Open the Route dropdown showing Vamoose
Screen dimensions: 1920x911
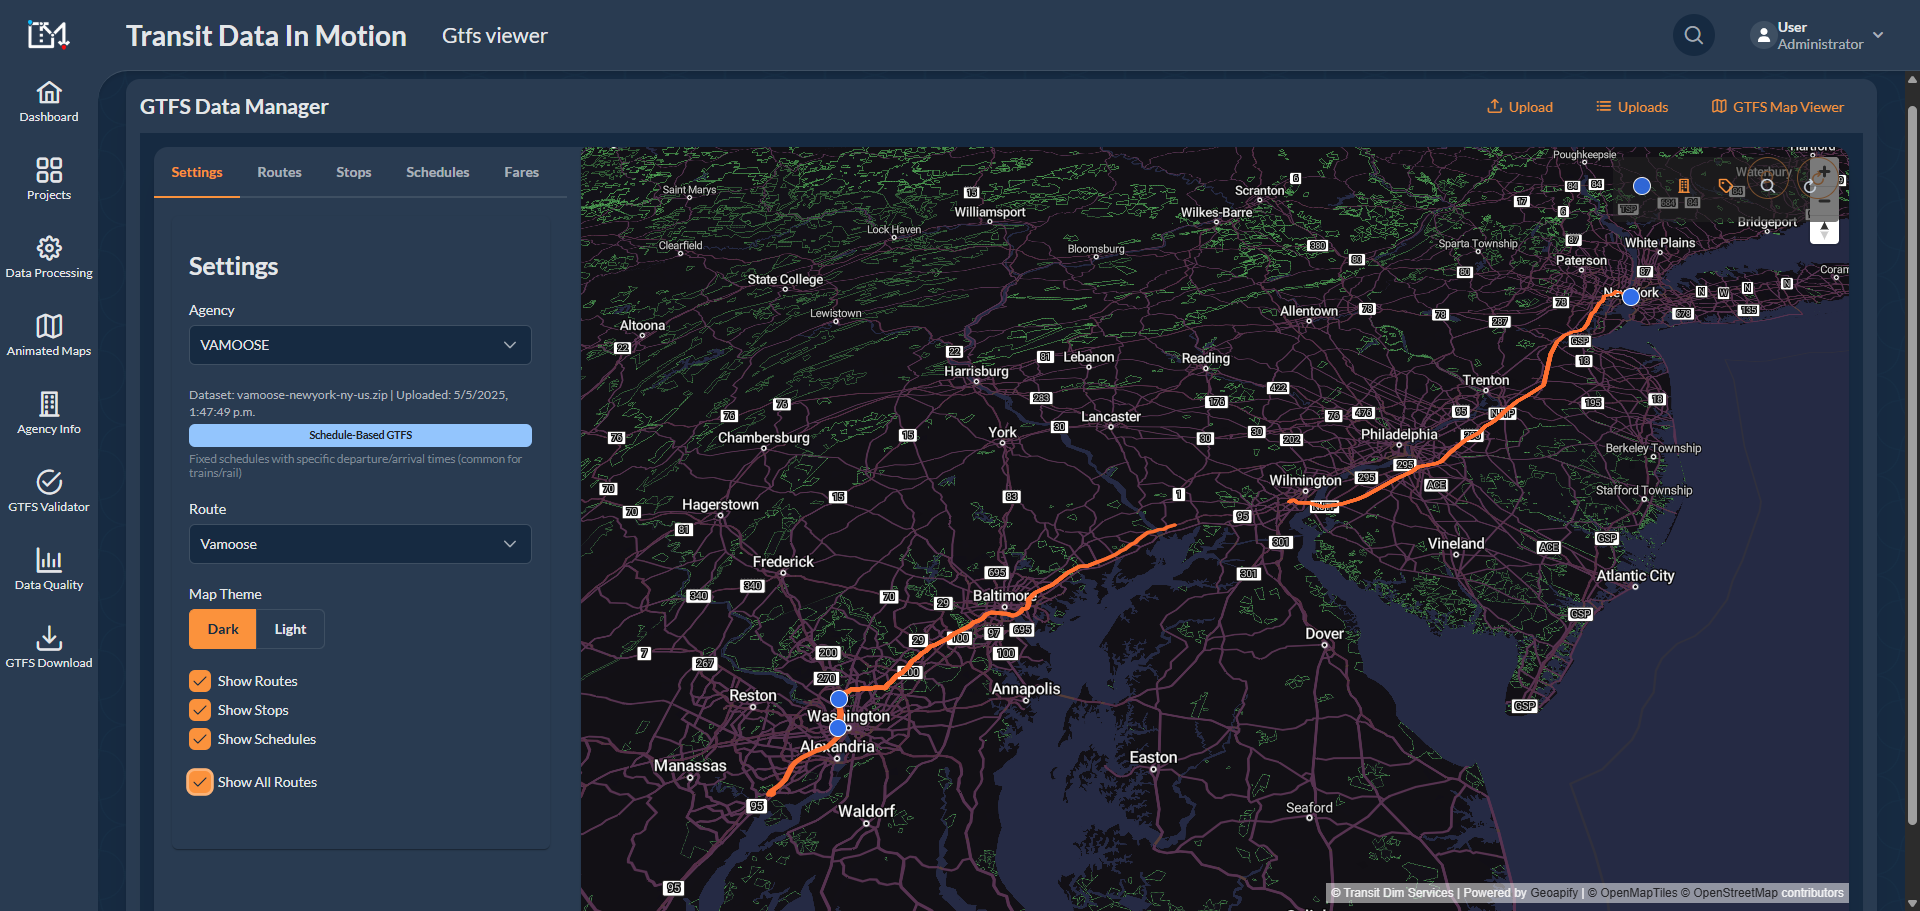click(360, 544)
